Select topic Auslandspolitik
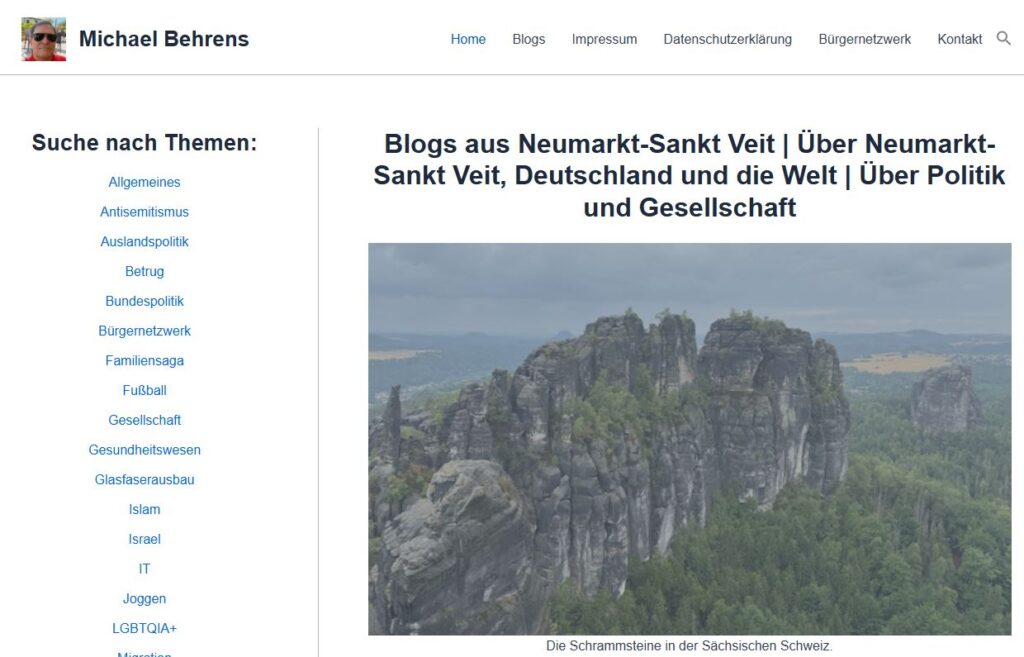Screen dimensions: 1024x657 point(144,242)
